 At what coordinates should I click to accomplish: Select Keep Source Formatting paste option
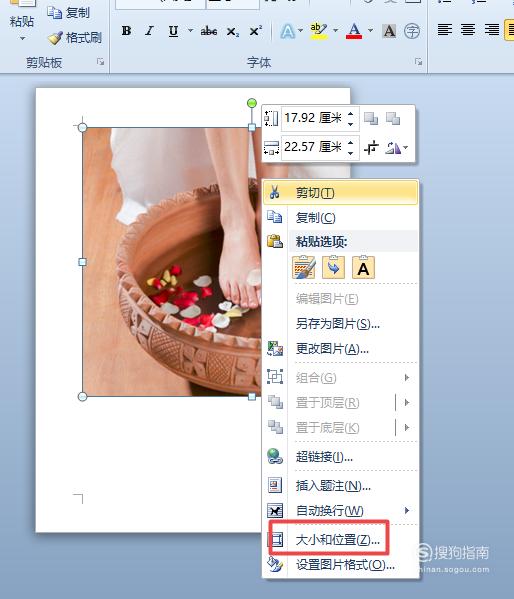[304, 267]
